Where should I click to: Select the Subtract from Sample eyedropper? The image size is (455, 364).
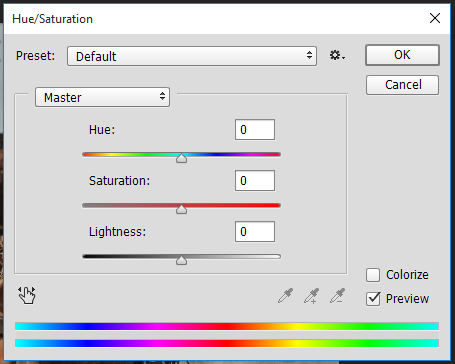337,296
